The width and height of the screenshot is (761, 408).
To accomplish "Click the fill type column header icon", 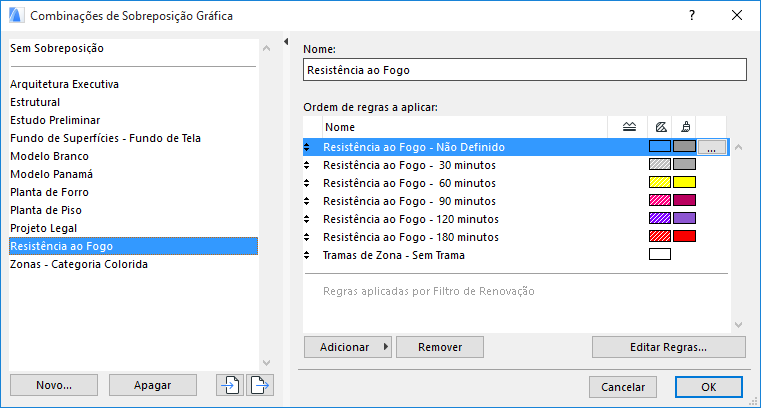I will pyautogui.click(x=660, y=127).
